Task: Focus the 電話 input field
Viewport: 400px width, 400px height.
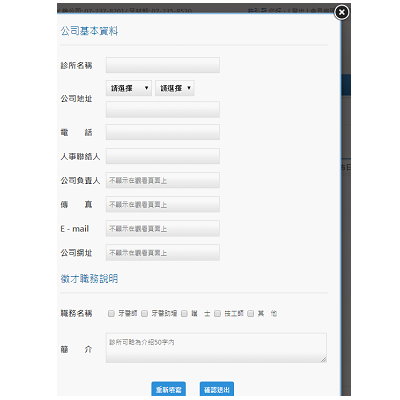Action: tap(163, 132)
